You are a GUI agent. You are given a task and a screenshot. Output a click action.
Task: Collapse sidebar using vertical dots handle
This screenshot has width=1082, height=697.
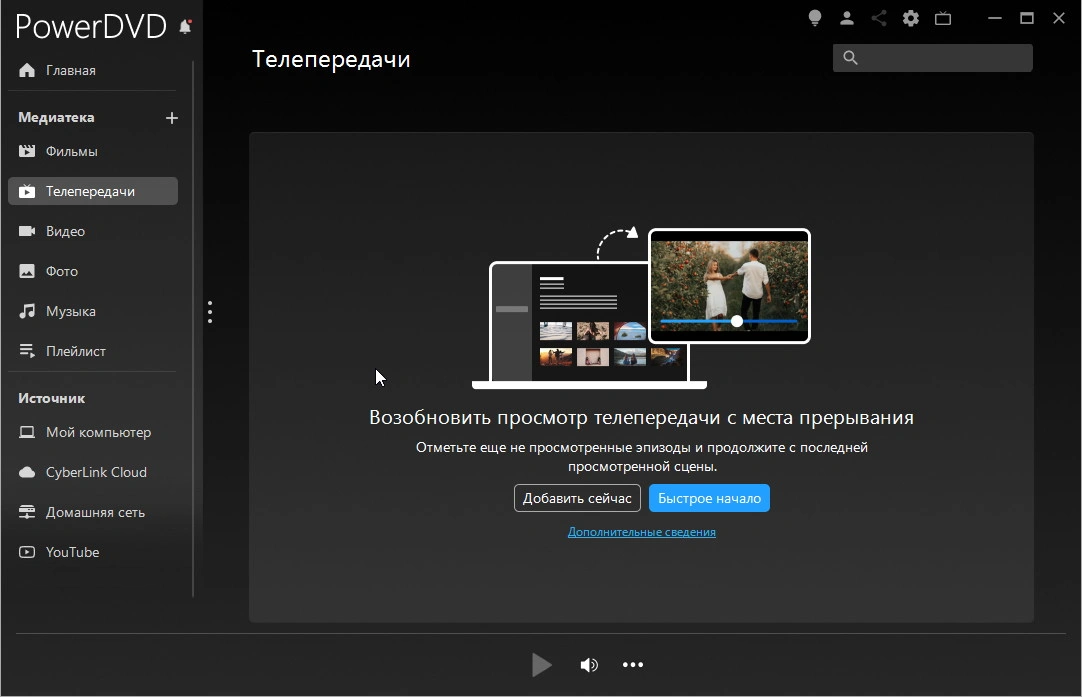tap(209, 312)
